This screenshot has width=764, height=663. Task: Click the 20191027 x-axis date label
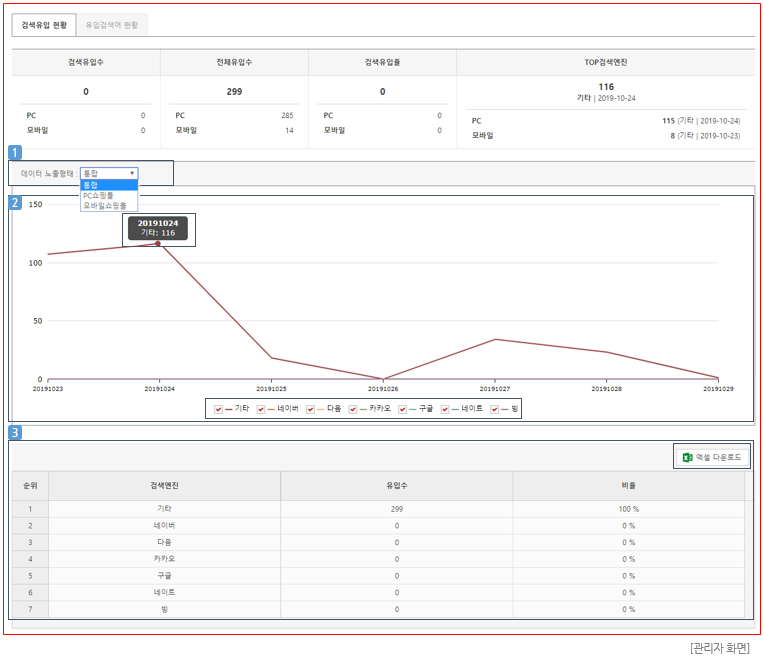495,389
